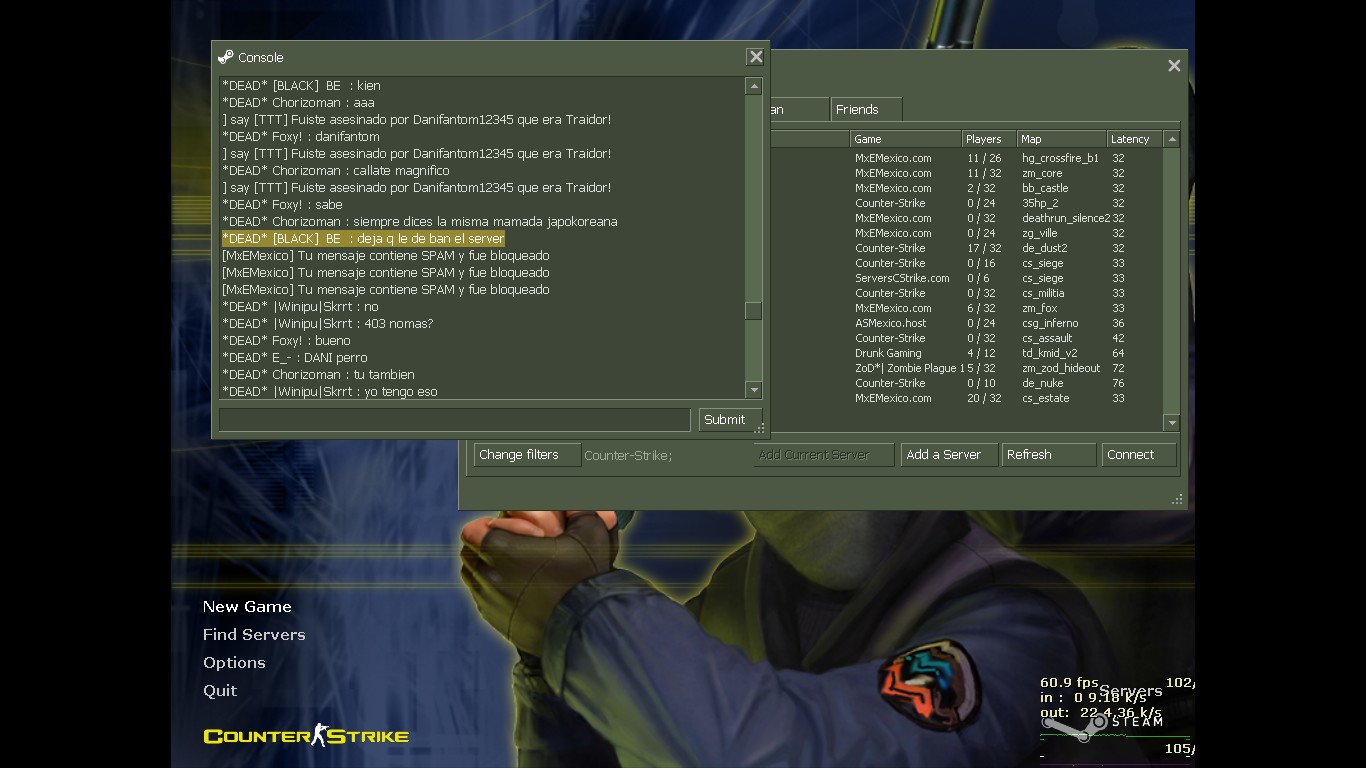
Task: Sort servers by Map column
Action: pos(1062,139)
